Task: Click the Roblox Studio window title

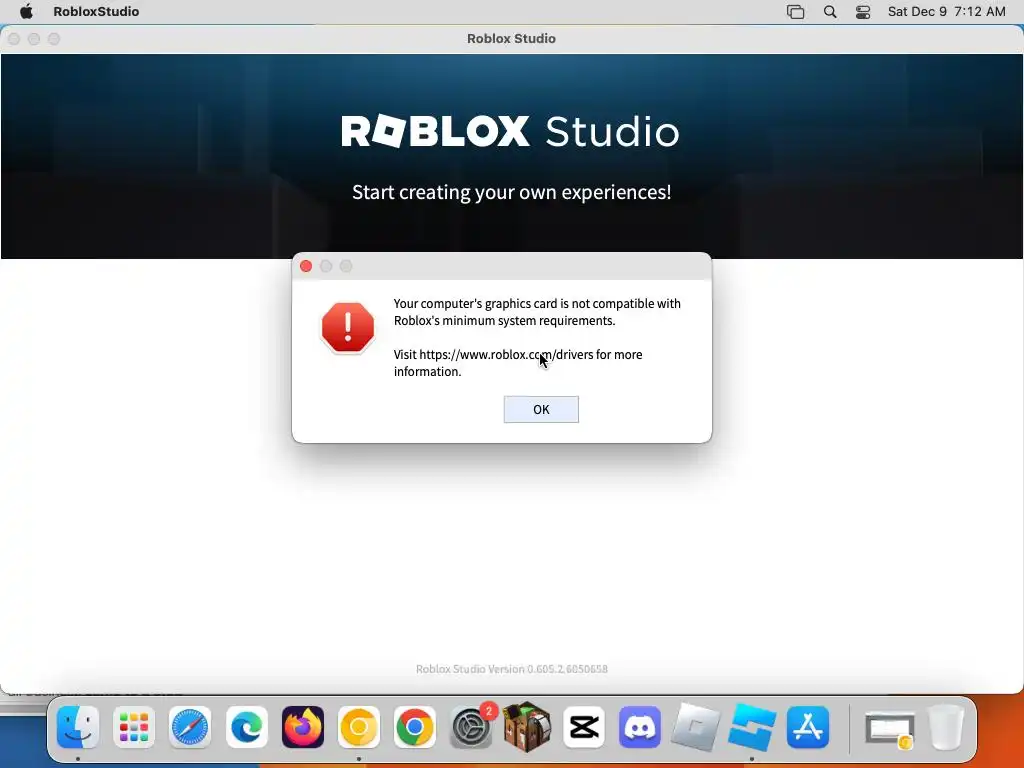Action: coord(511,39)
